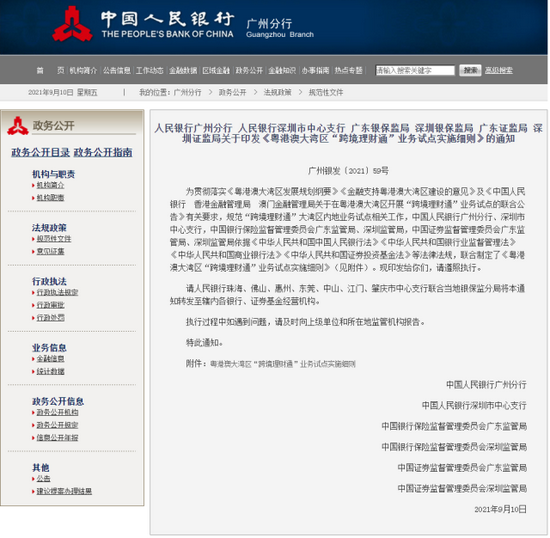Screen dimensions: 550x538
Task: Click 法规政策 in the breadcrumb trail
Action: [x=277, y=93]
